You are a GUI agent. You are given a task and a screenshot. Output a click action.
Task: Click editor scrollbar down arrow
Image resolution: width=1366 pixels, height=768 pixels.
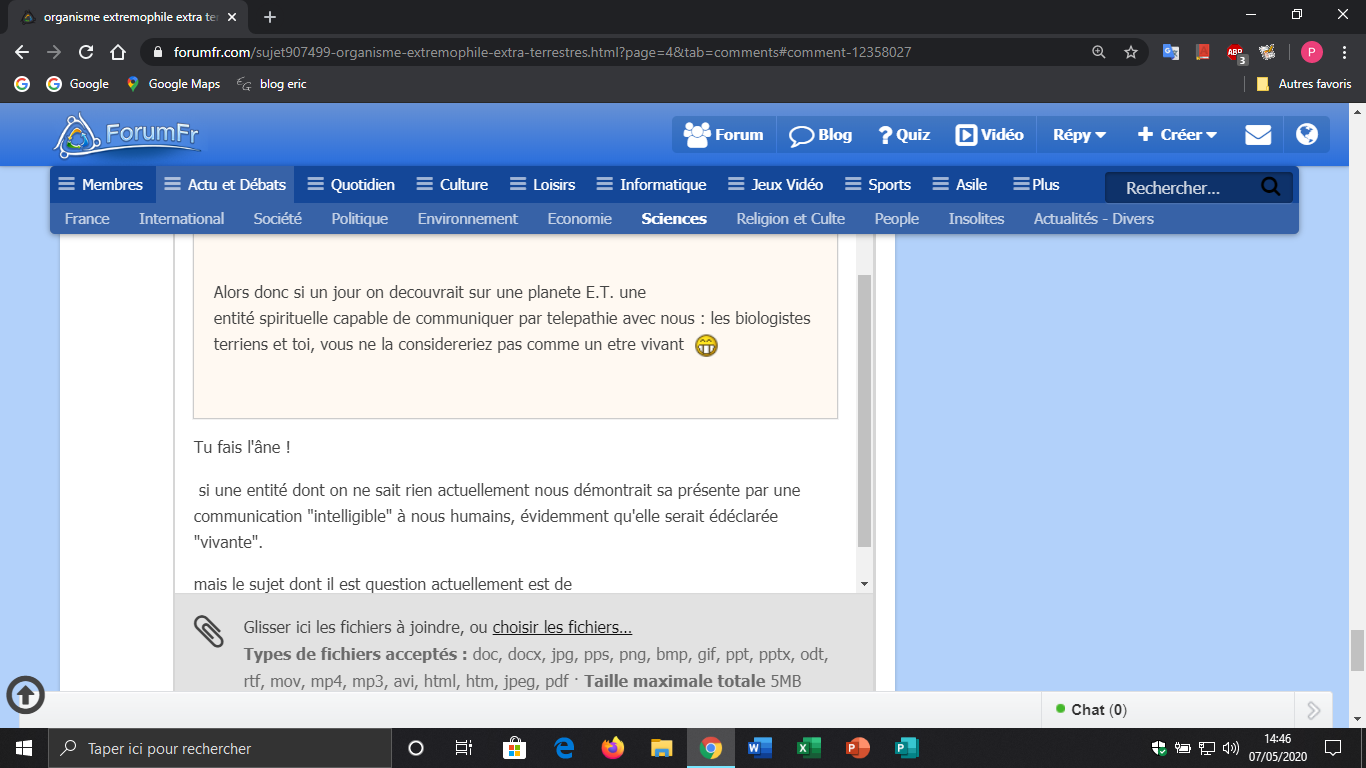point(865,584)
